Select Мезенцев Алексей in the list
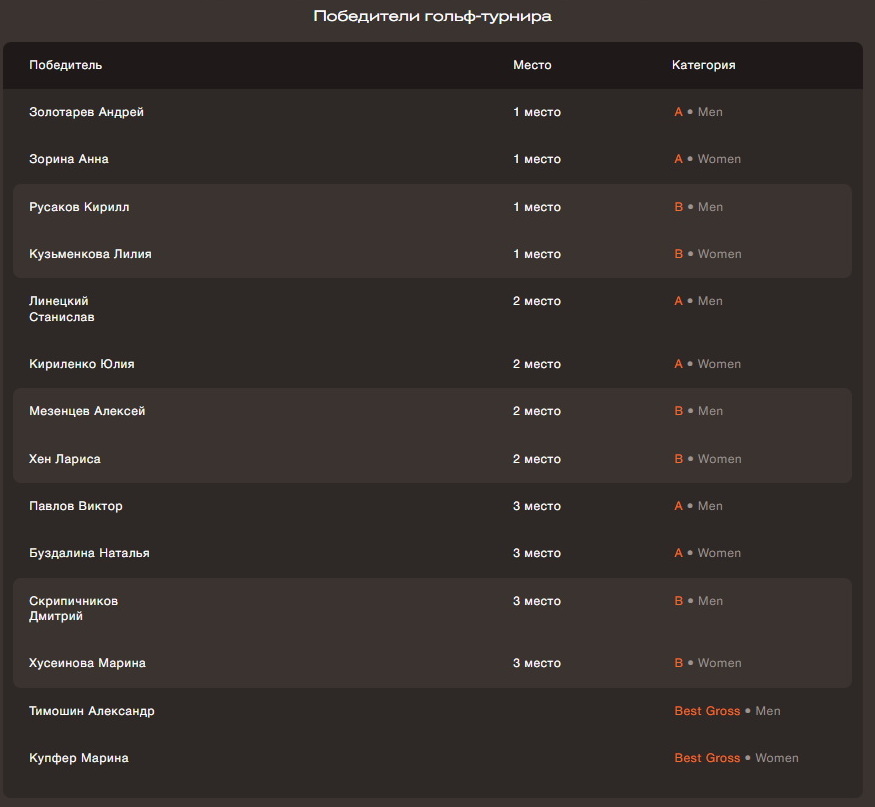 tap(87, 411)
